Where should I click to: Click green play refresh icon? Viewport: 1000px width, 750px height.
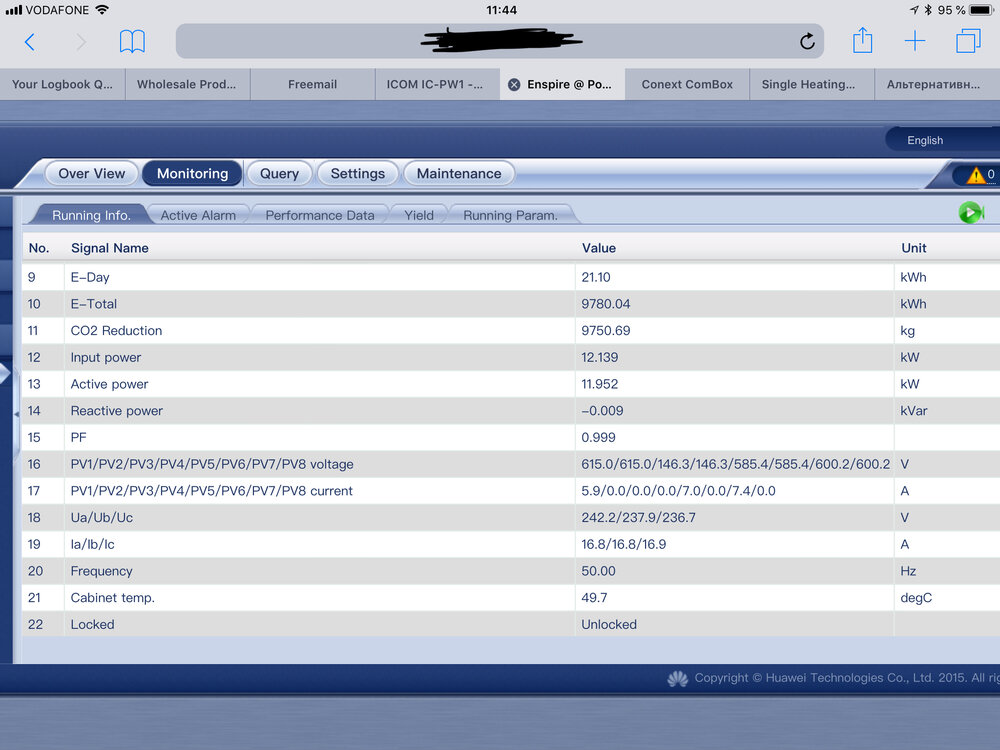(971, 212)
